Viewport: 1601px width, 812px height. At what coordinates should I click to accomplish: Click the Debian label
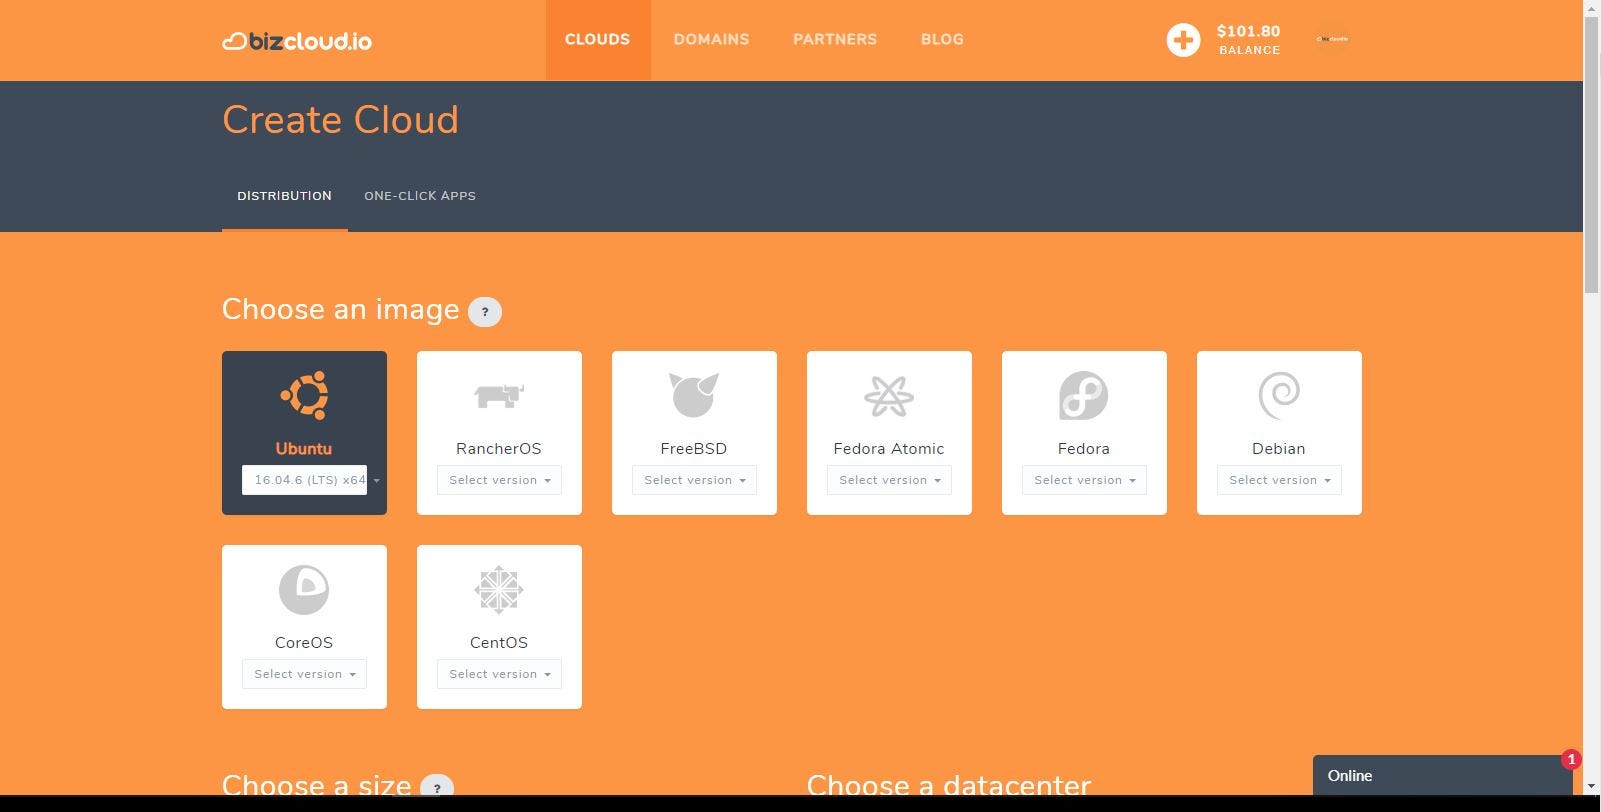(1279, 449)
